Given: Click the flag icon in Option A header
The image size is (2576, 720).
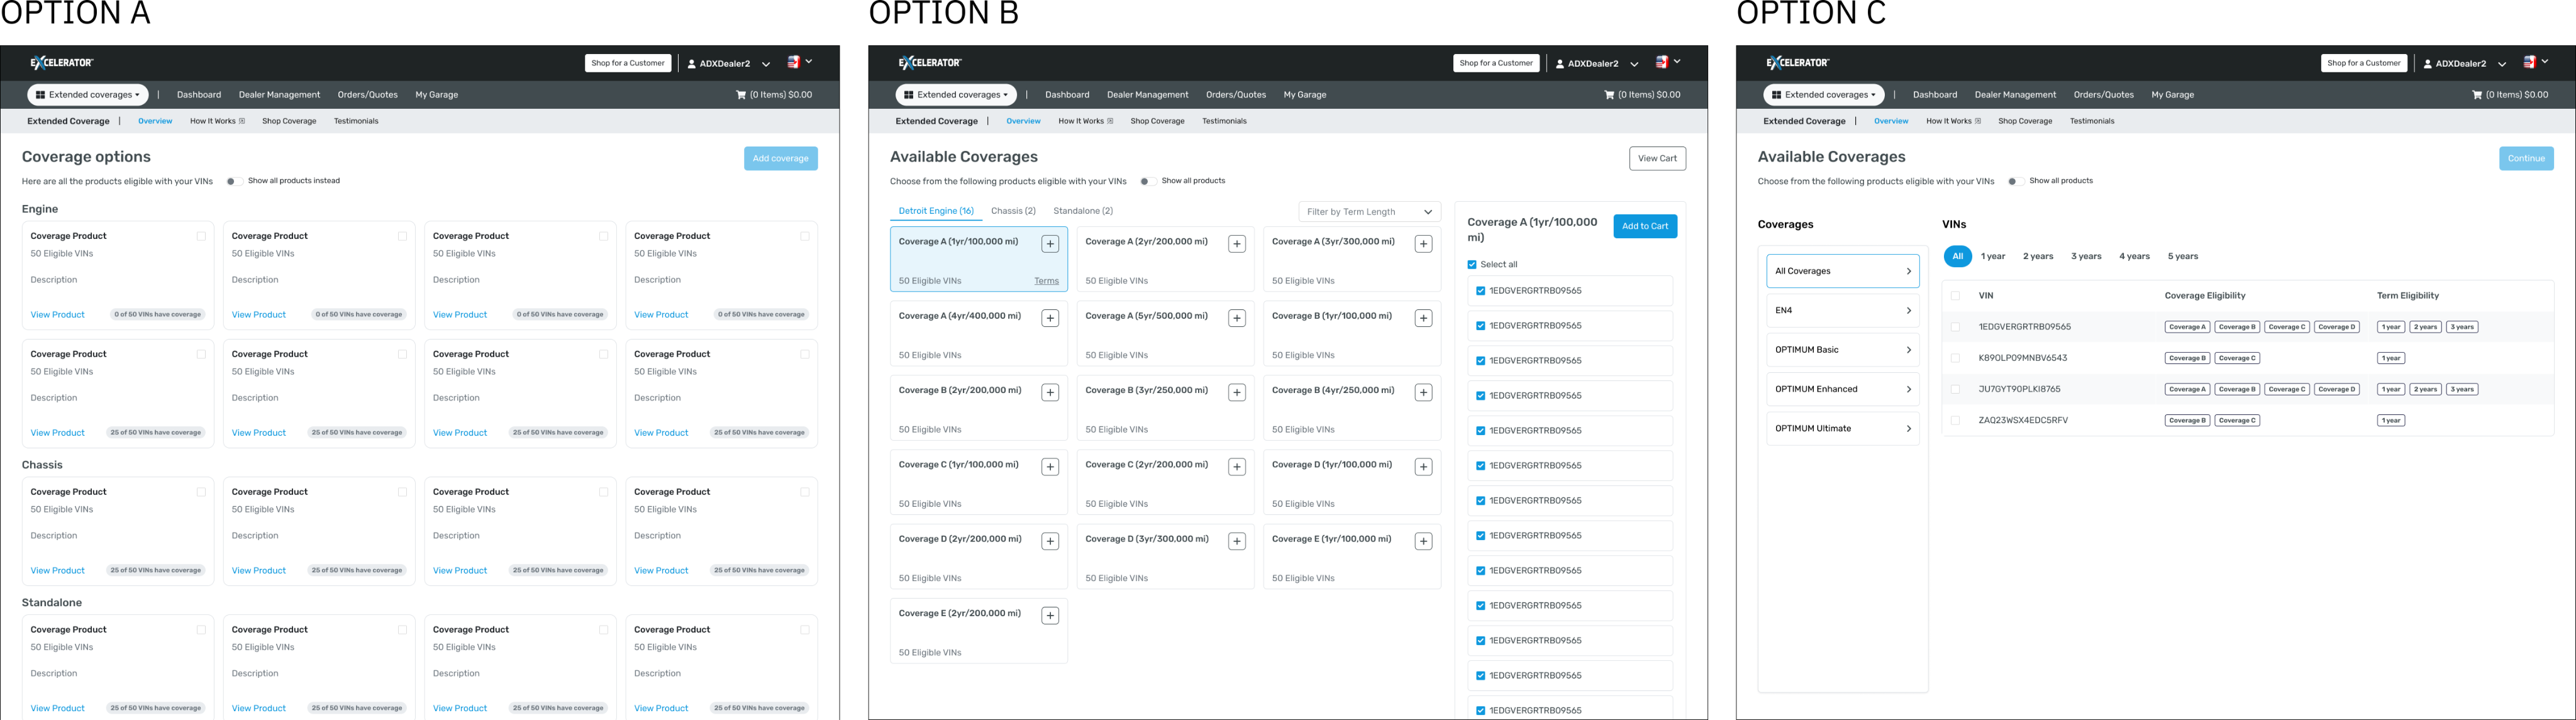Looking at the screenshot, I should 793,62.
